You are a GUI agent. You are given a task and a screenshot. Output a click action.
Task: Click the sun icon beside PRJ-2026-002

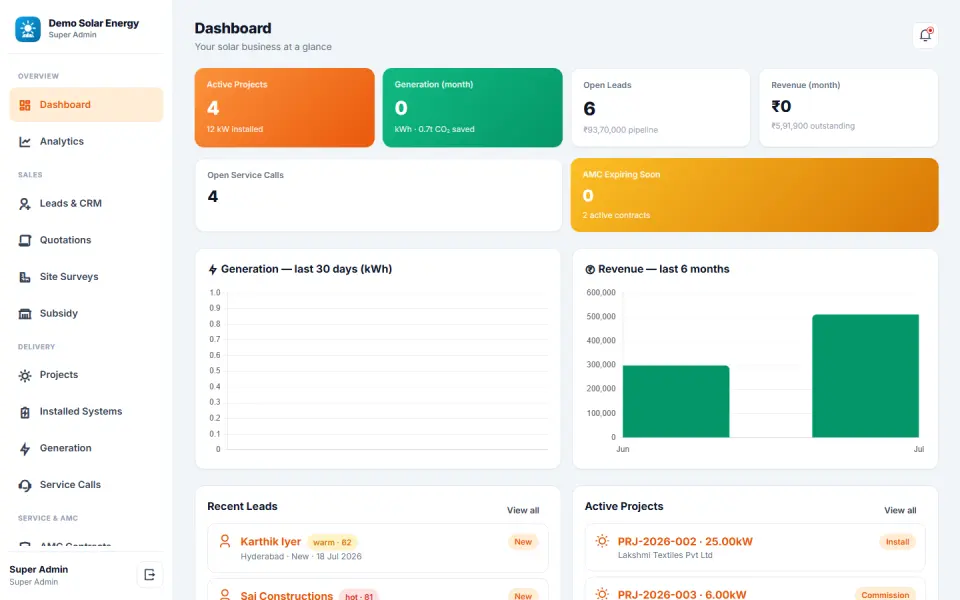[602, 541]
